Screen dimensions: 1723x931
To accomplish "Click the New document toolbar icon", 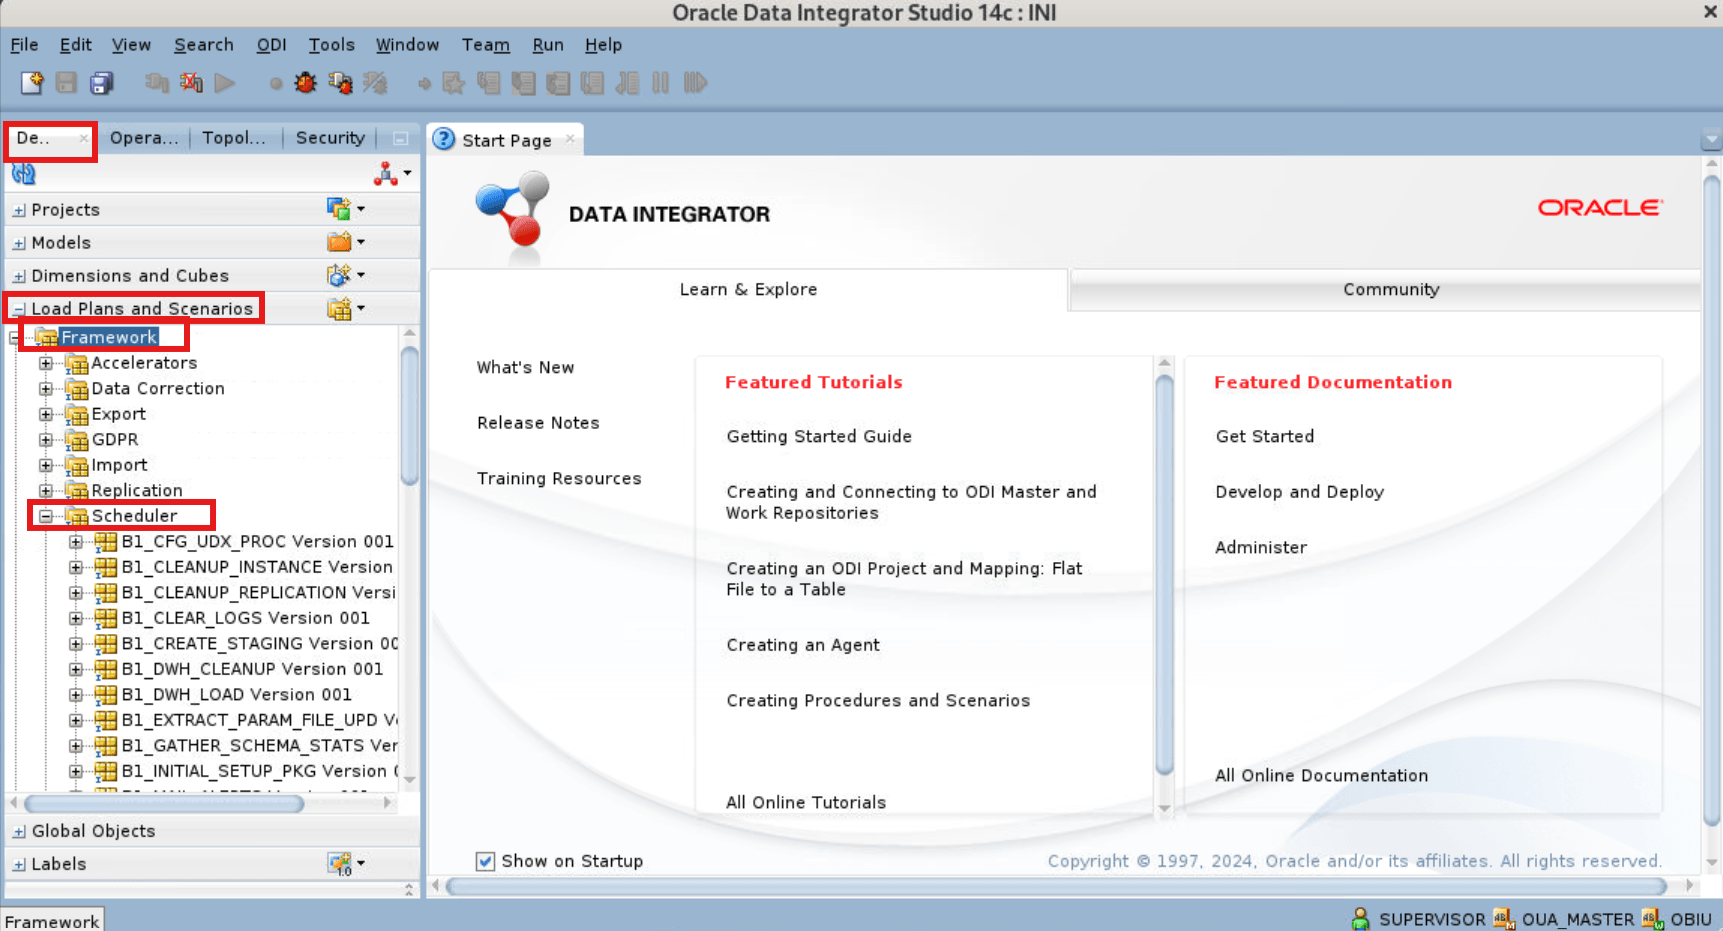I will tap(31, 83).
